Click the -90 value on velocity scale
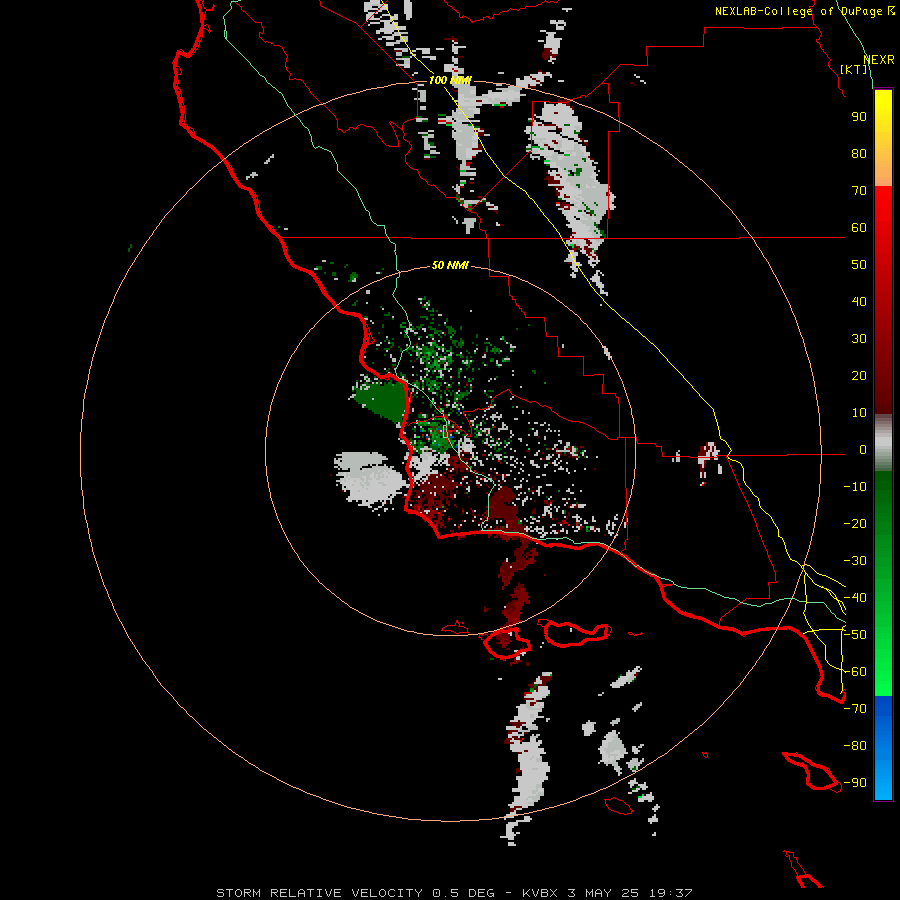Image resolution: width=900 pixels, height=900 pixels. point(855,783)
